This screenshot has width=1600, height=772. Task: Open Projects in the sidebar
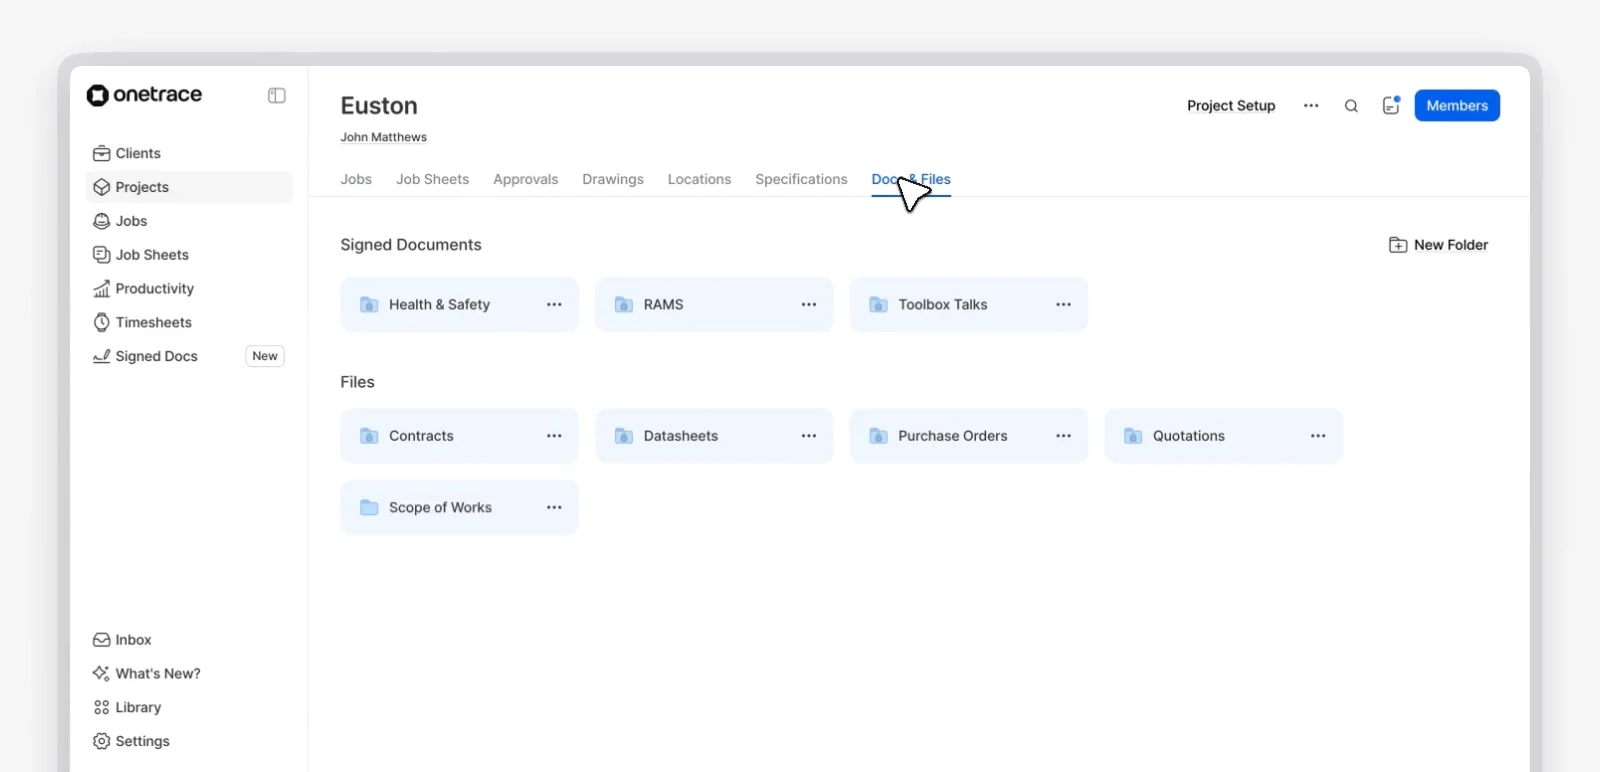(189, 187)
